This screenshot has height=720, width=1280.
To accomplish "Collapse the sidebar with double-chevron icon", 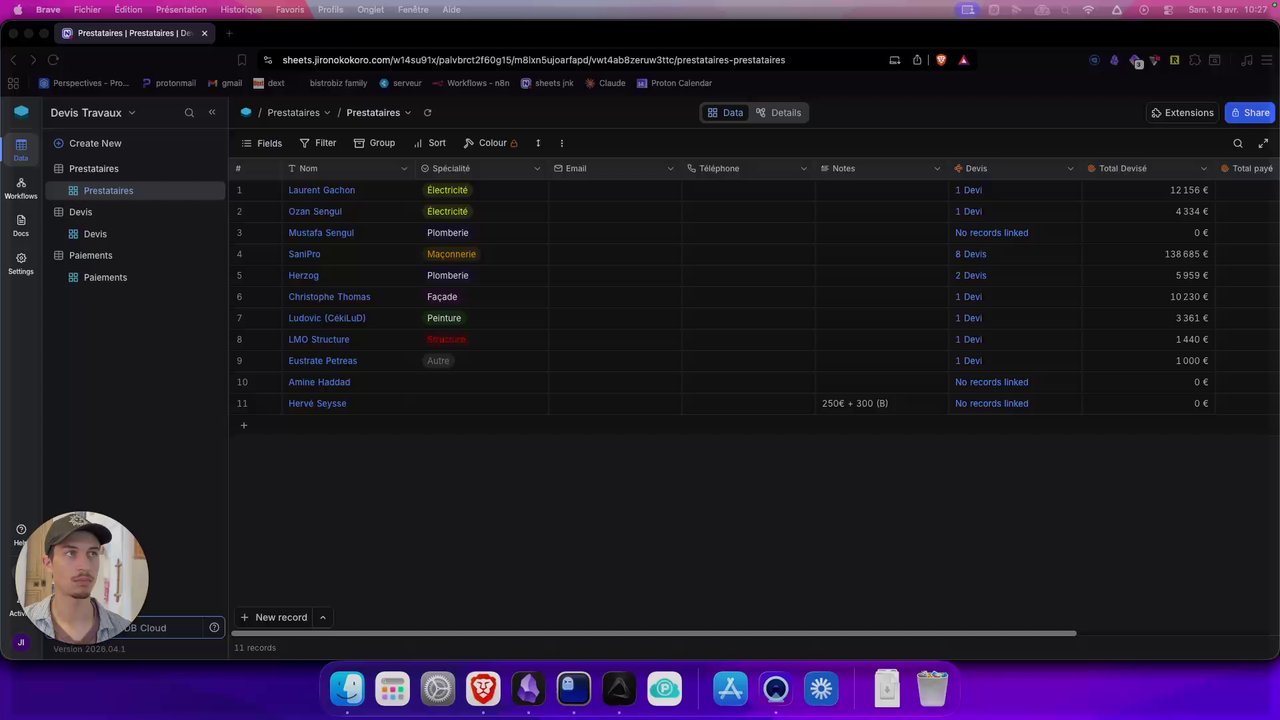I will pyautogui.click(x=212, y=113).
